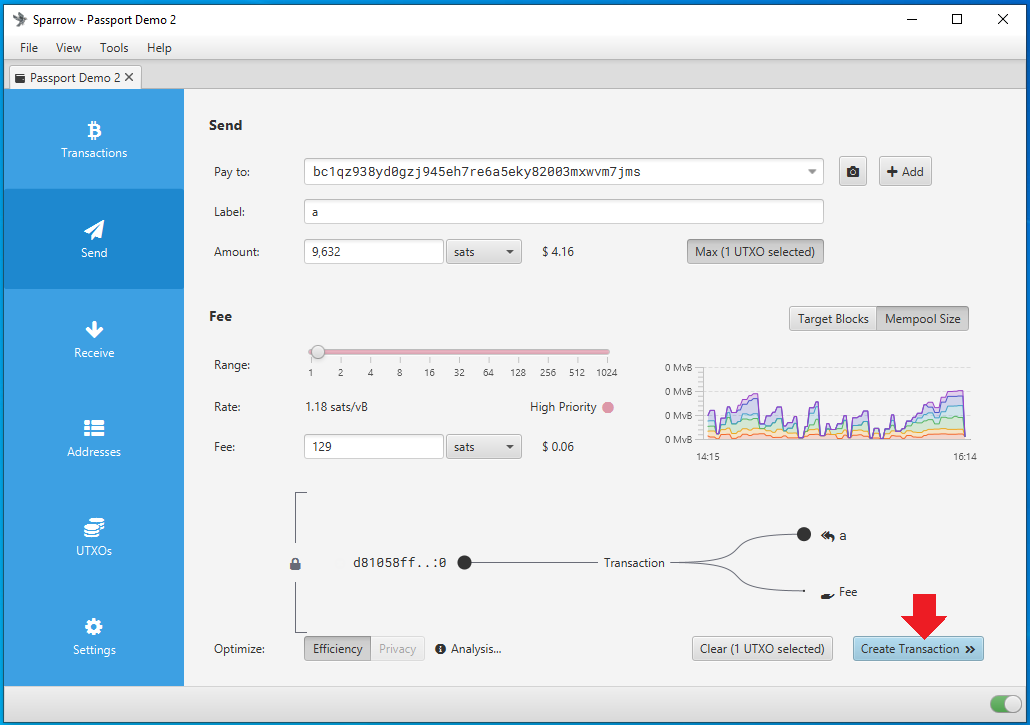This screenshot has width=1030, height=726.
Task: Click the Add recipient button
Action: 905,171
